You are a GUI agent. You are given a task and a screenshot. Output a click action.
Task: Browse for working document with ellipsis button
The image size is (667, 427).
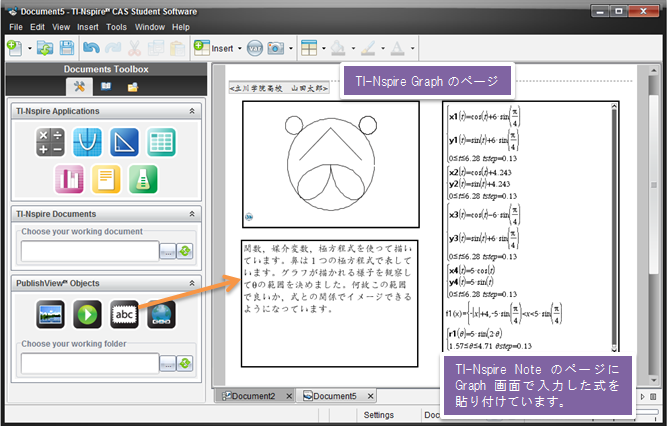(x=168, y=252)
